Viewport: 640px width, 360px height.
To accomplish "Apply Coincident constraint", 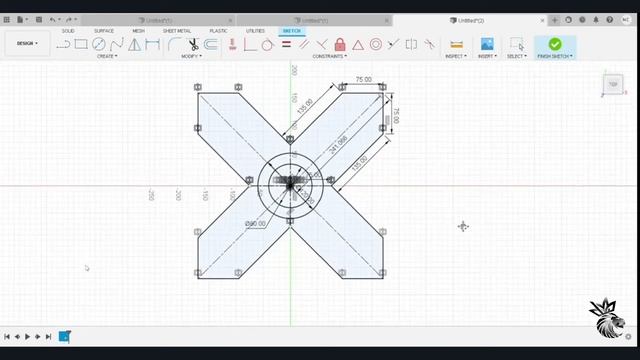I will (x=250, y=44).
